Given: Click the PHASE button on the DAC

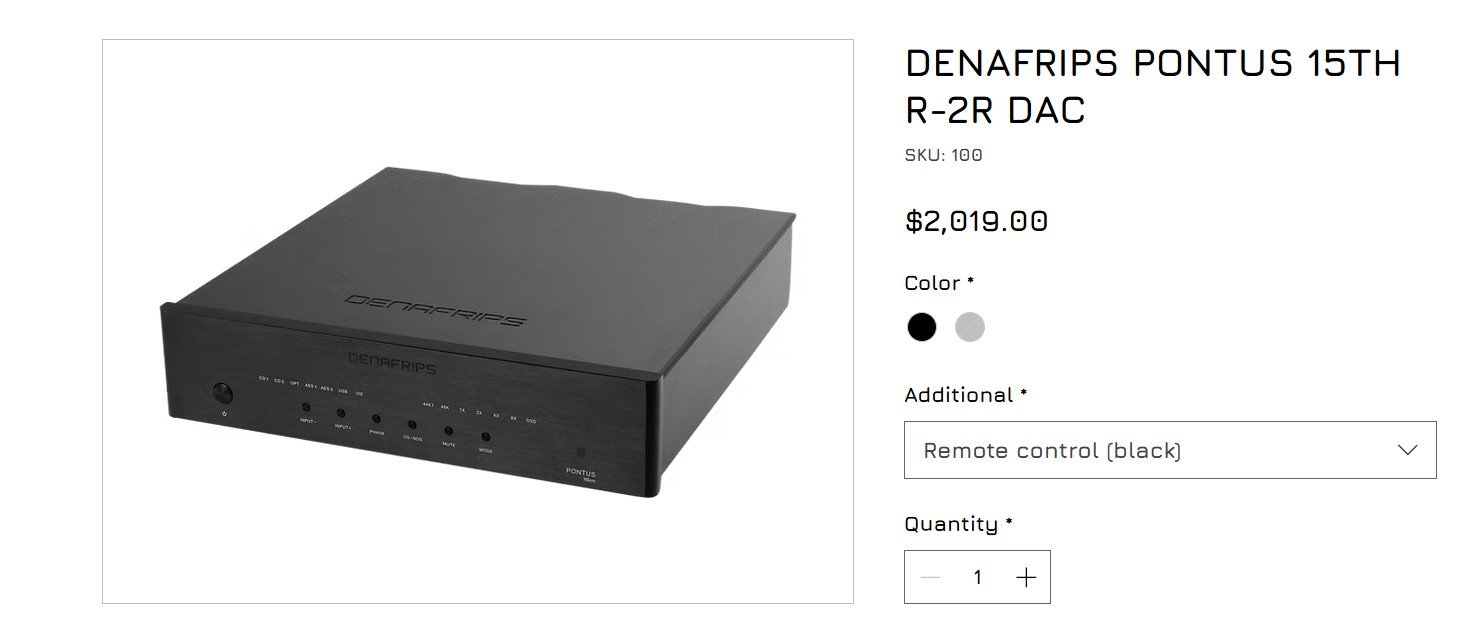Looking at the screenshot, I should [376, 420].
